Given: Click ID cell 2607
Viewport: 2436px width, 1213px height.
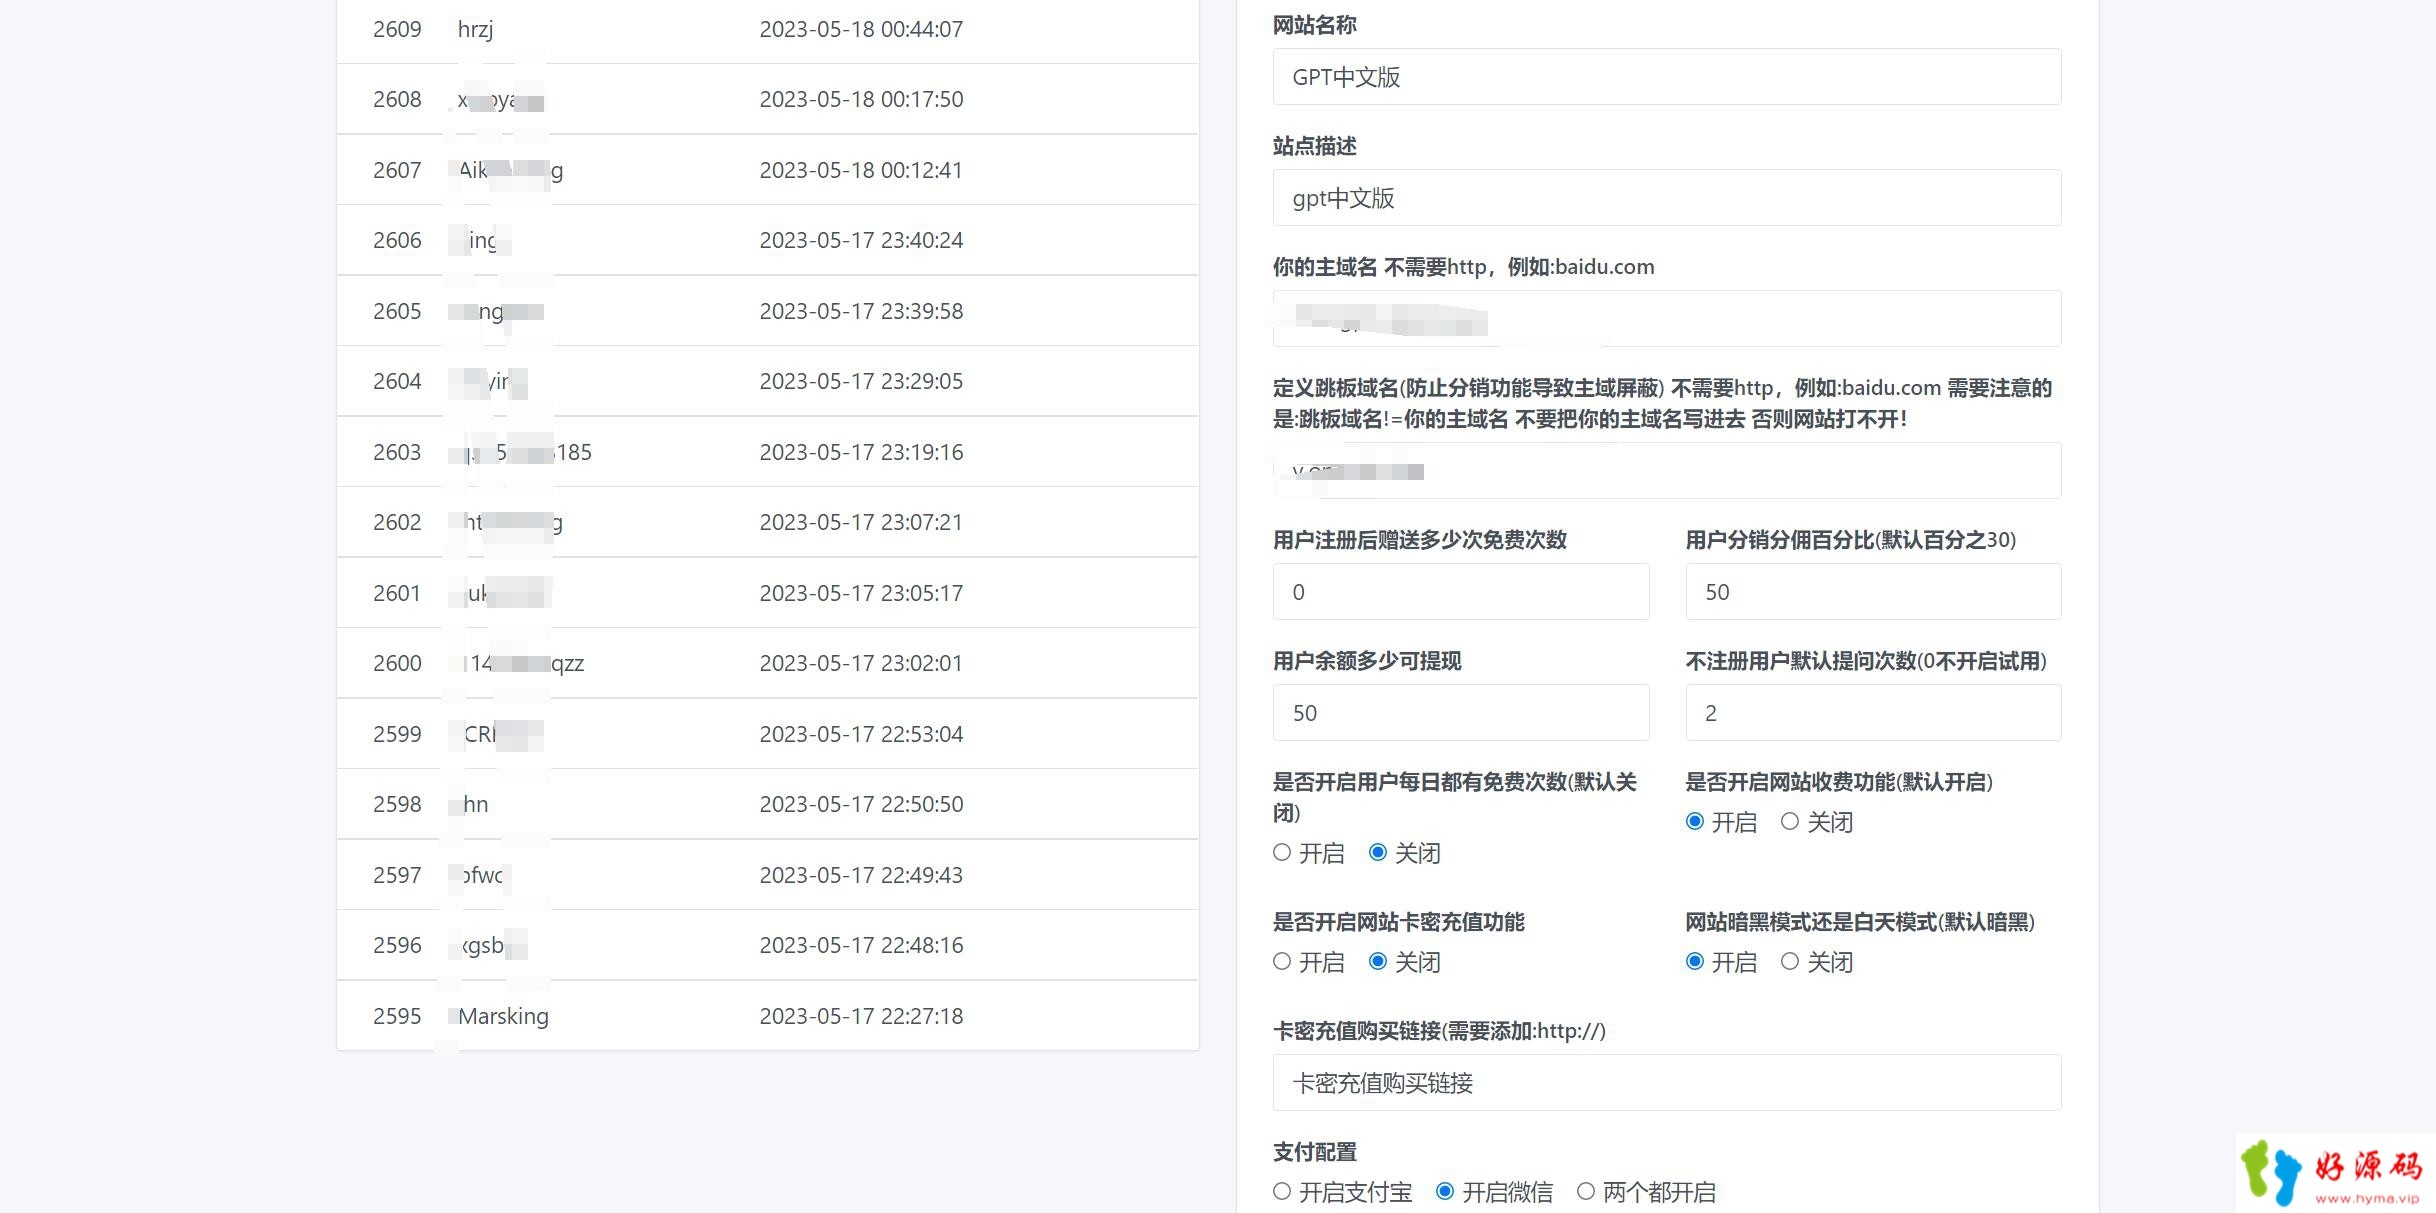Looking at the screenshot, I should [x=397, y=171].
